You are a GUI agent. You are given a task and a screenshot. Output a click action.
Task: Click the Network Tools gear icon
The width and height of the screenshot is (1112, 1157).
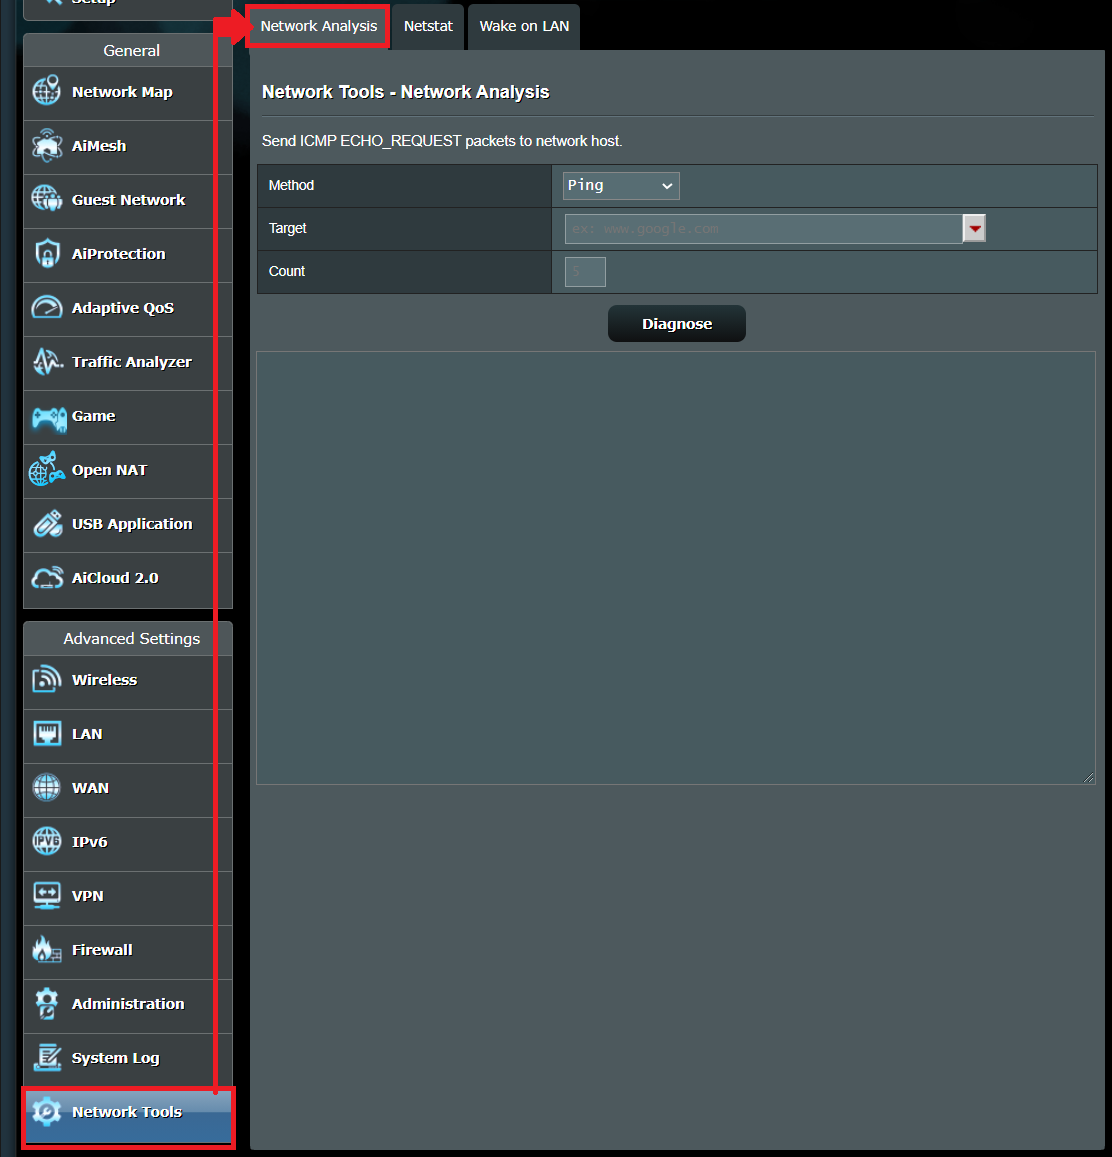[46, 1112]
